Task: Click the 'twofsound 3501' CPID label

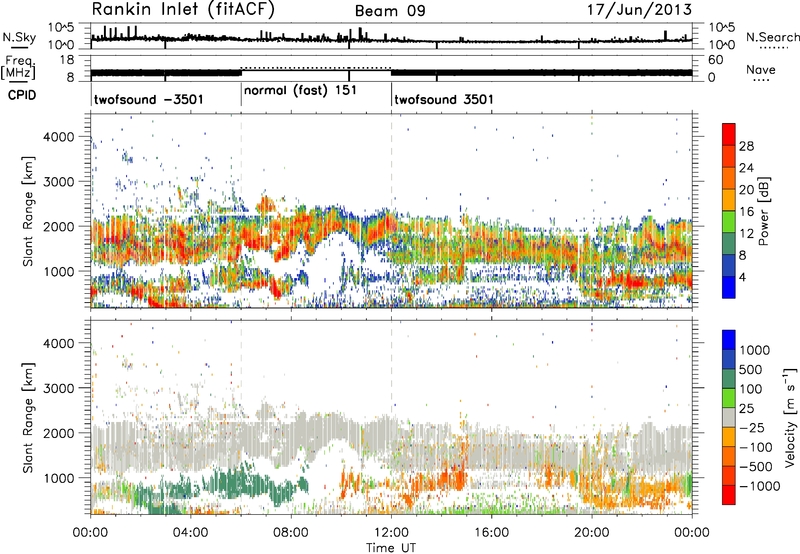Action: coord(444,99)
